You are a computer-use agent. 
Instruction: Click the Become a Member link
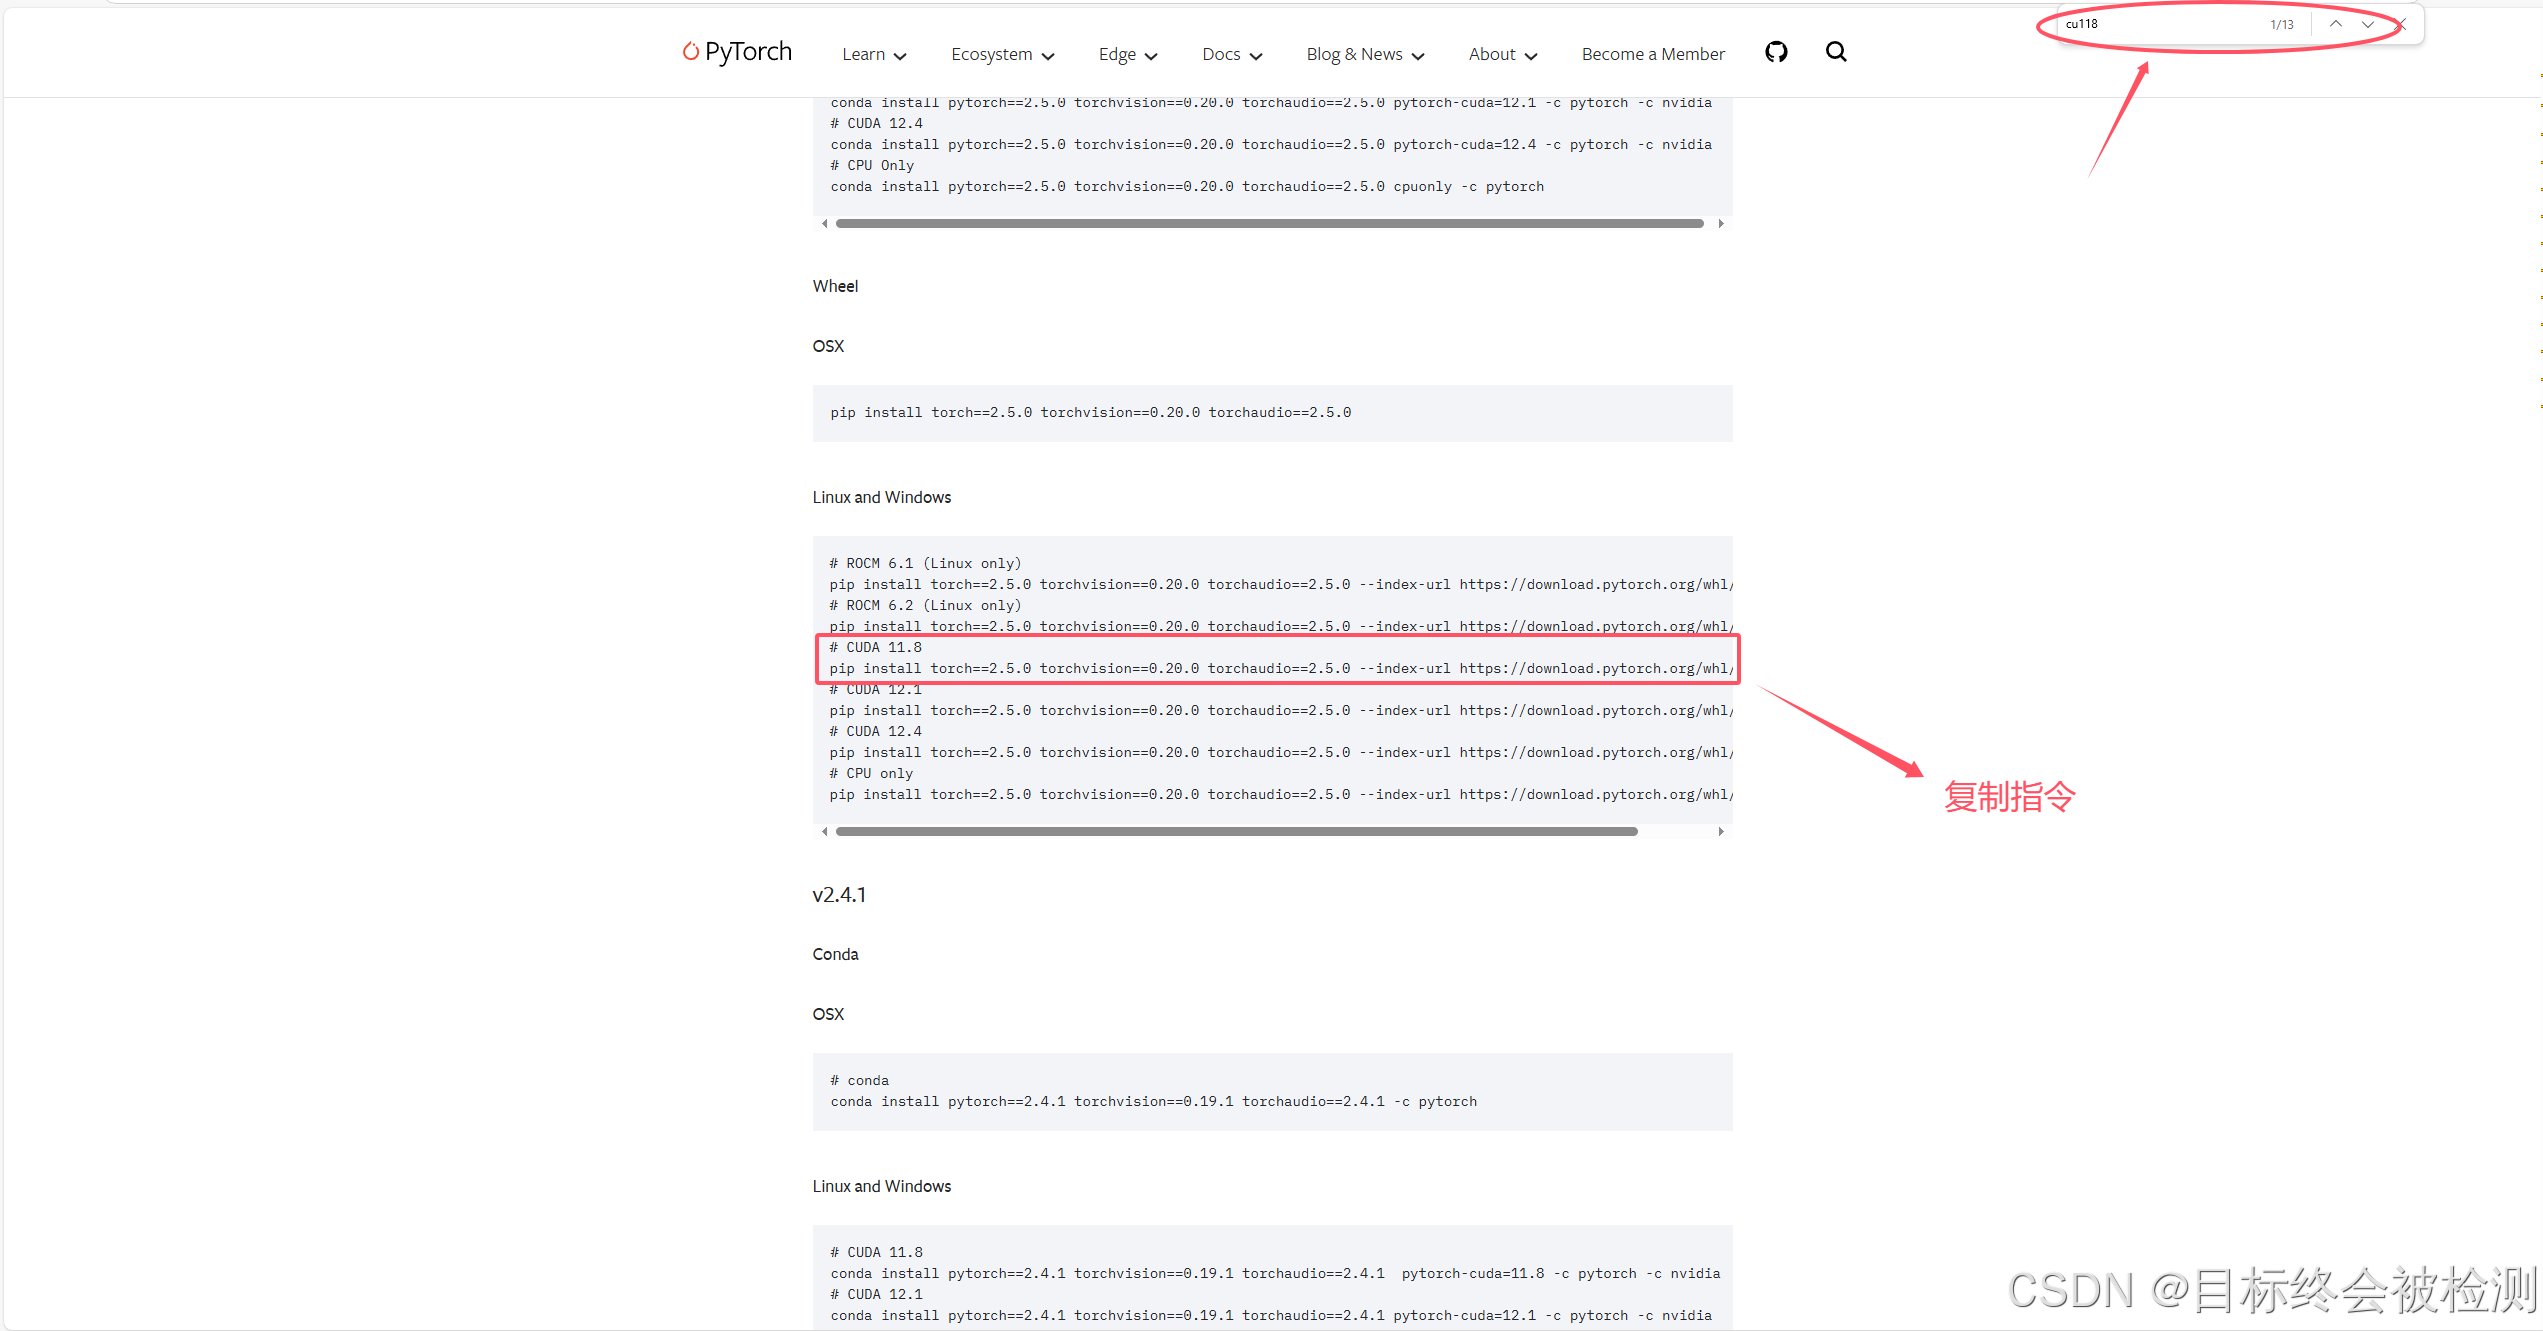click(1652, 53)
